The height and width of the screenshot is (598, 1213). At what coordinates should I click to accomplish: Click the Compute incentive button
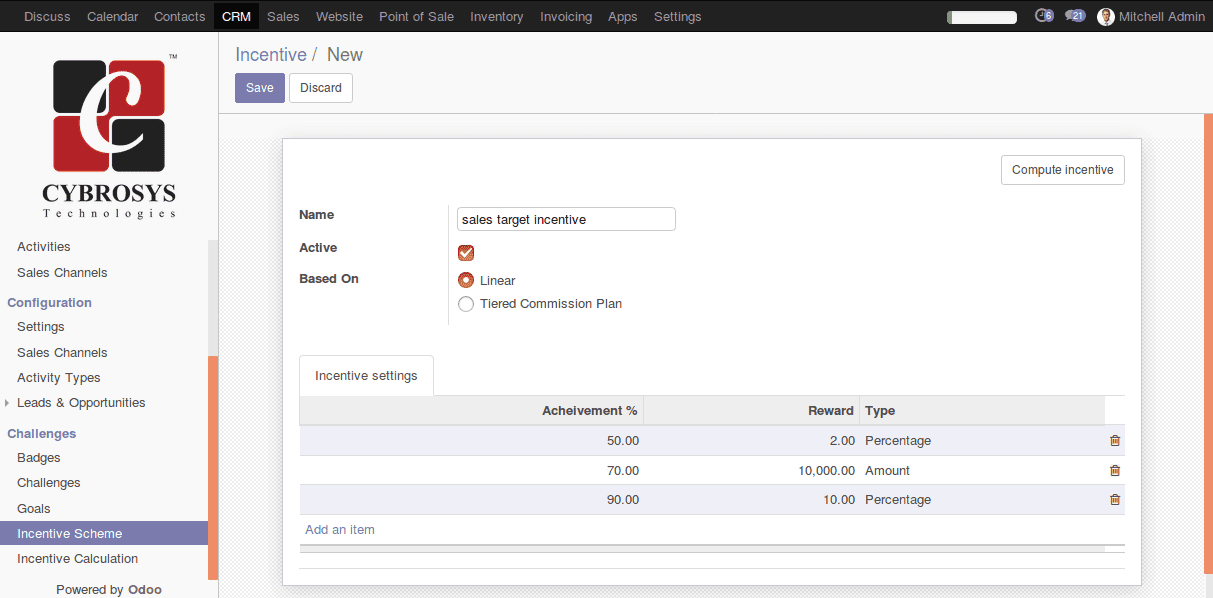[x=1062, y=170]
